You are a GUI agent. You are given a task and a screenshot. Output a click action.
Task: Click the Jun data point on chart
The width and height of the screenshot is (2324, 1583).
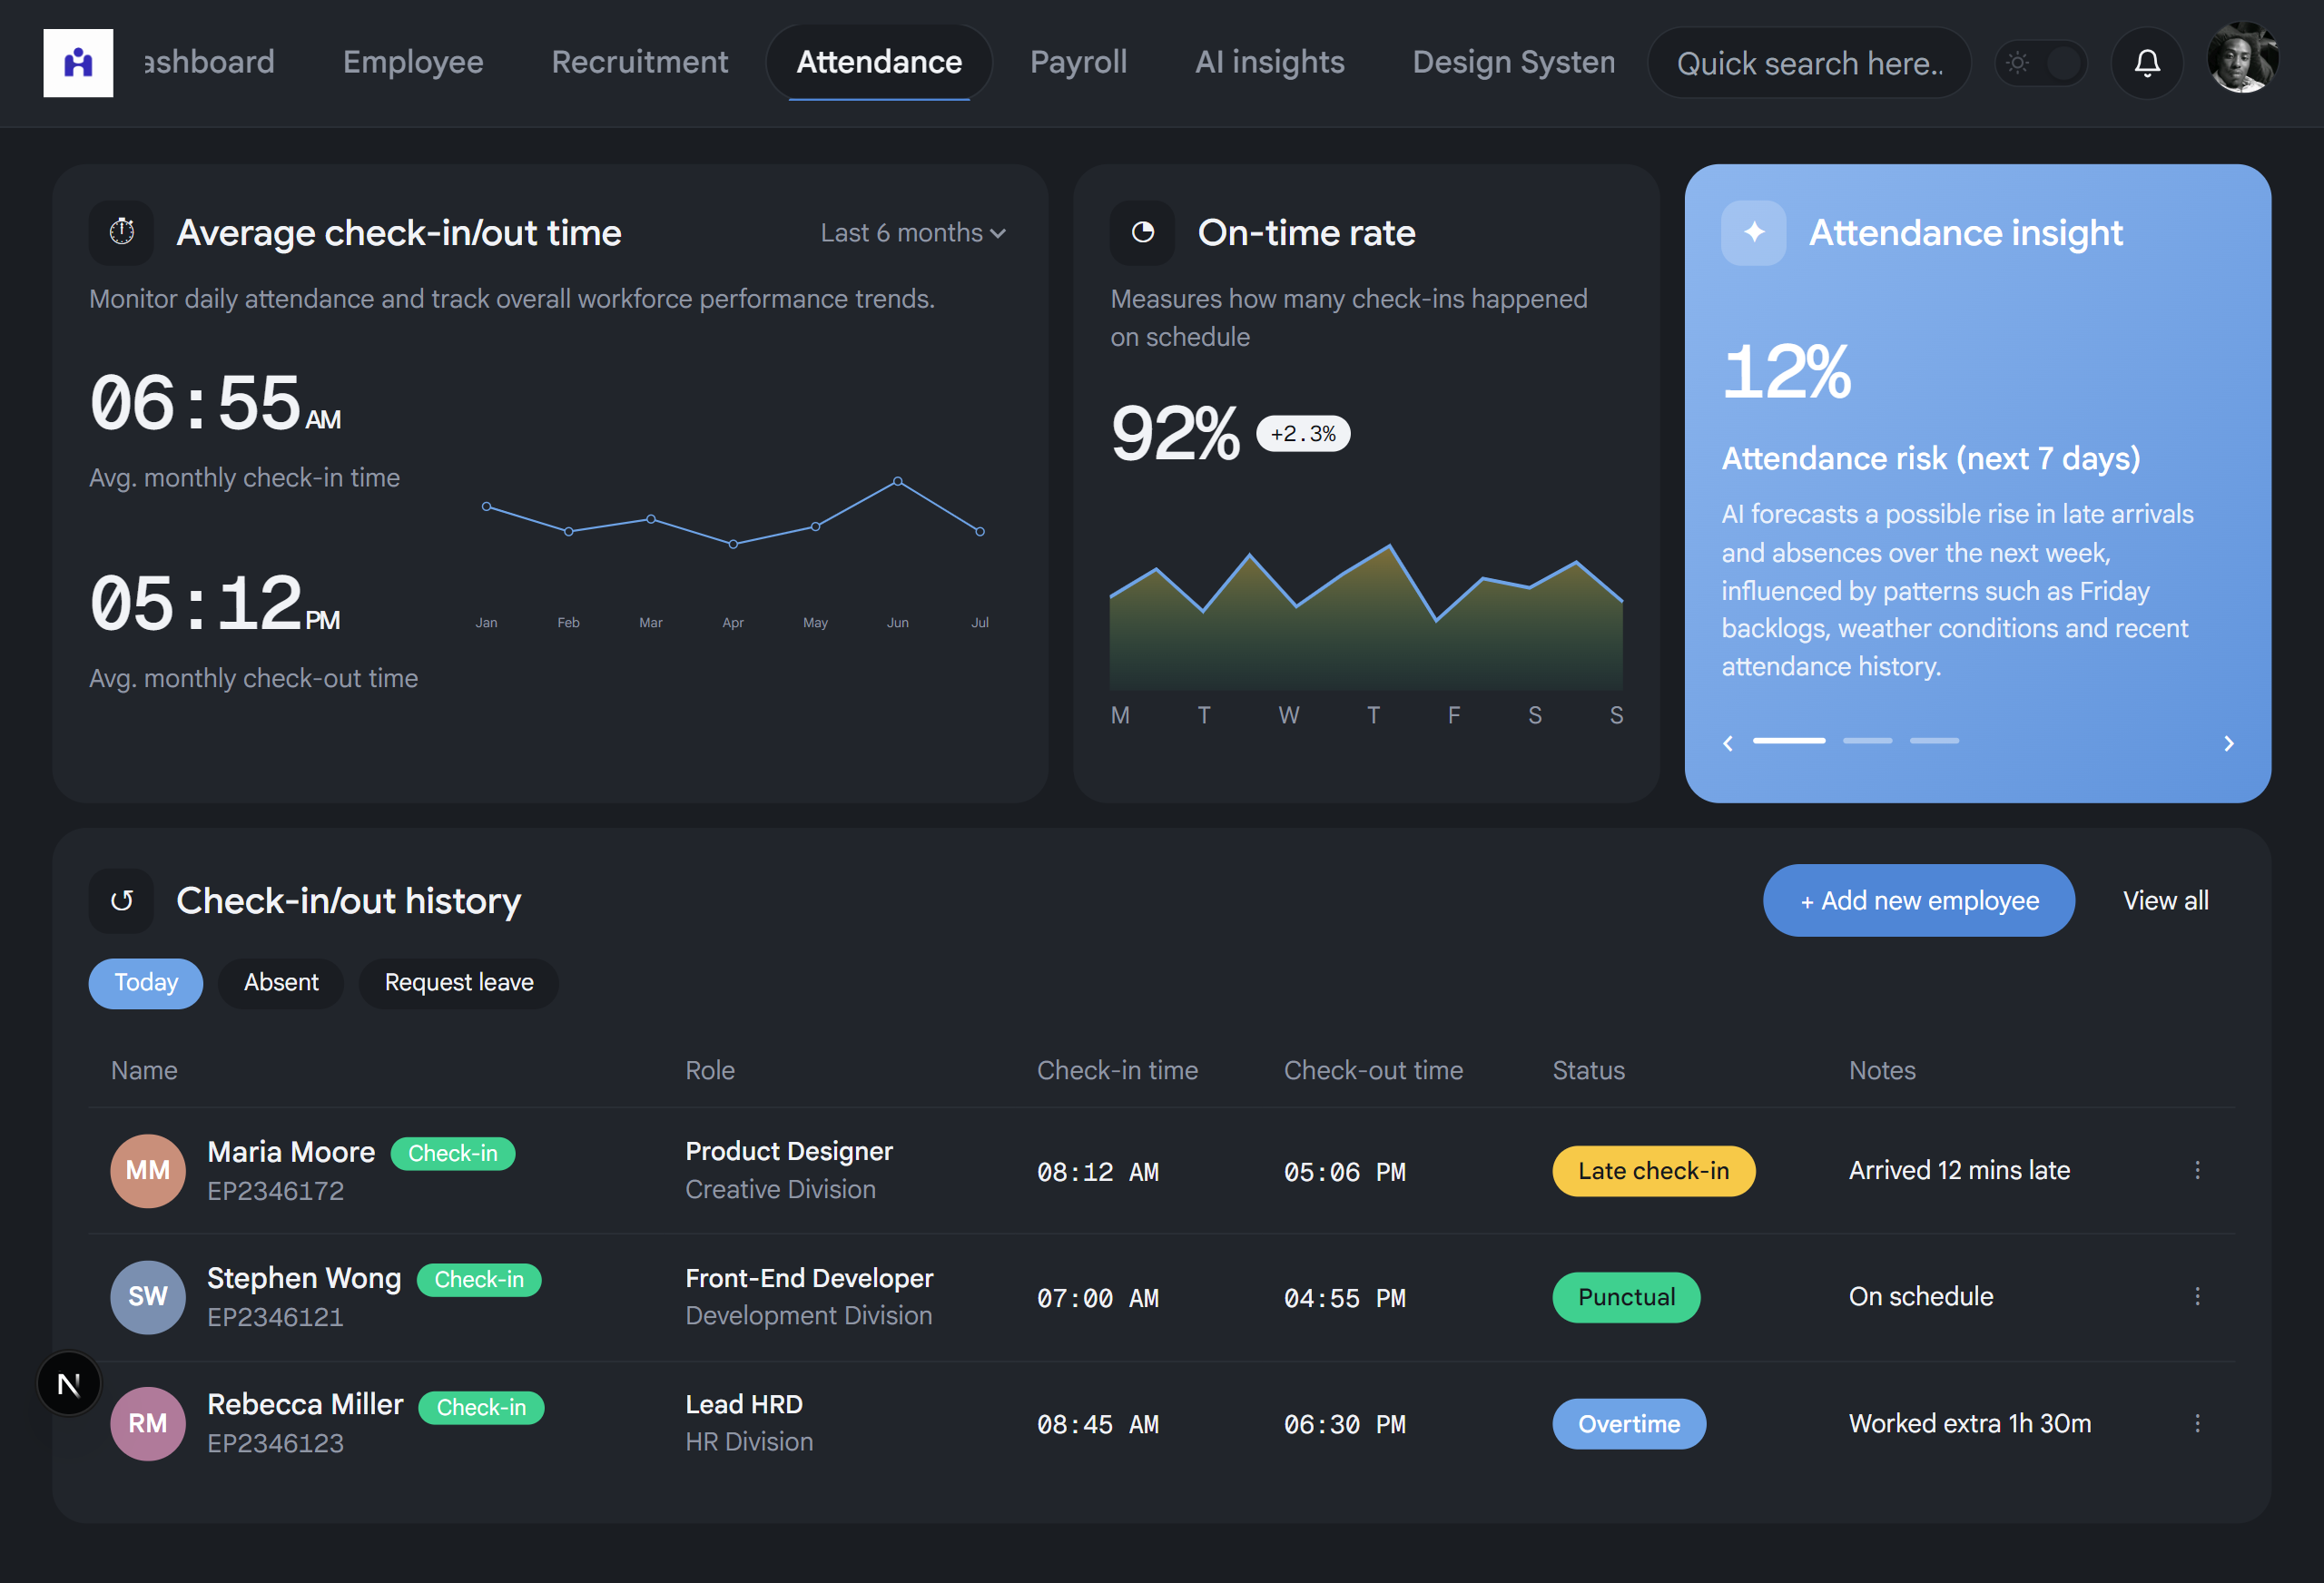pos(897,481)
